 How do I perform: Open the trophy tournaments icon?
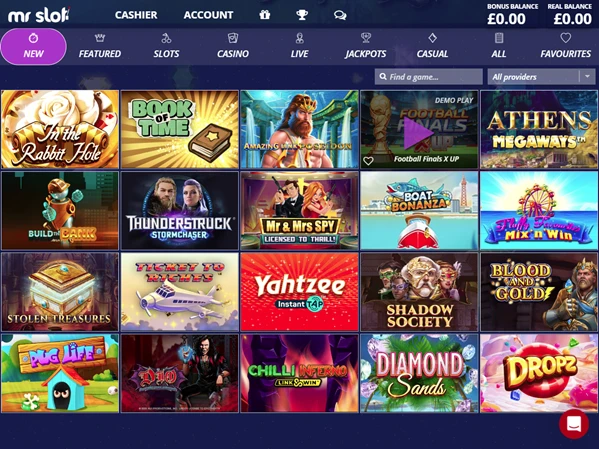pyautogui.click(x=302, y=15)
